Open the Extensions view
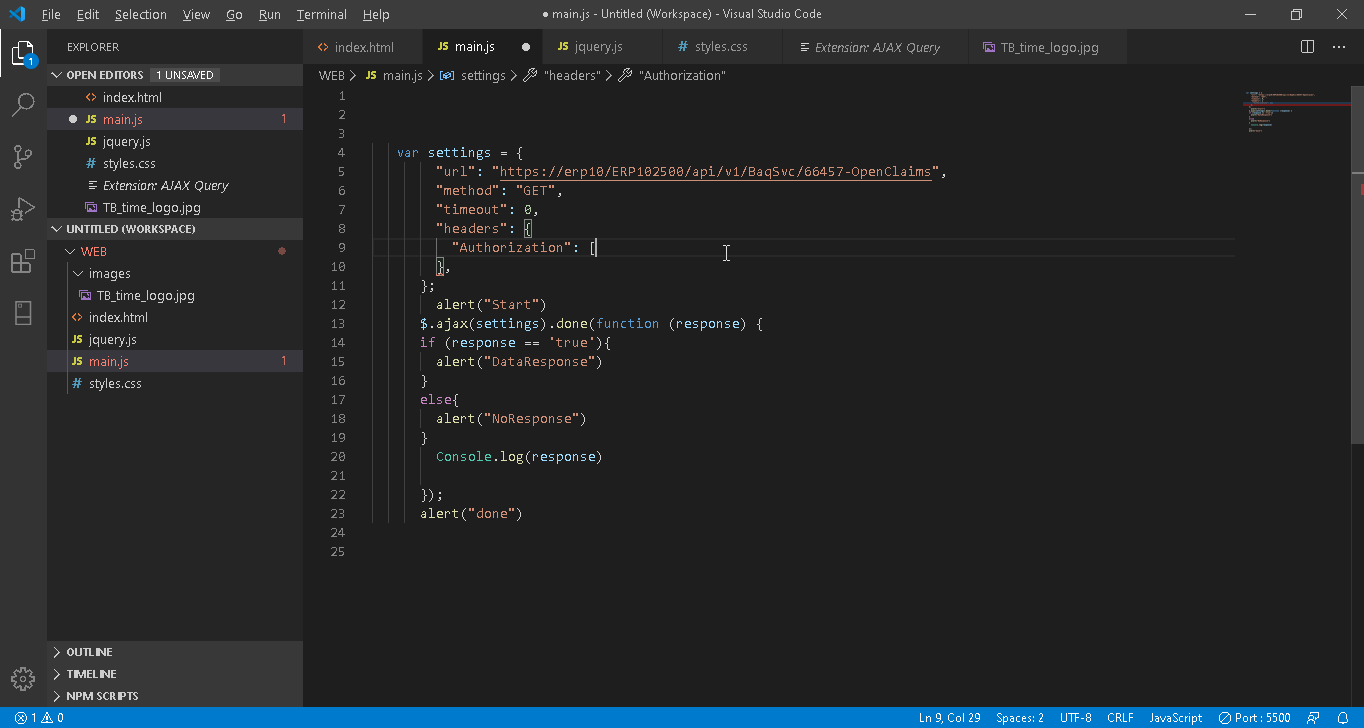The image size is (1364, 728). pyautogui.click(x=23, y=261)
